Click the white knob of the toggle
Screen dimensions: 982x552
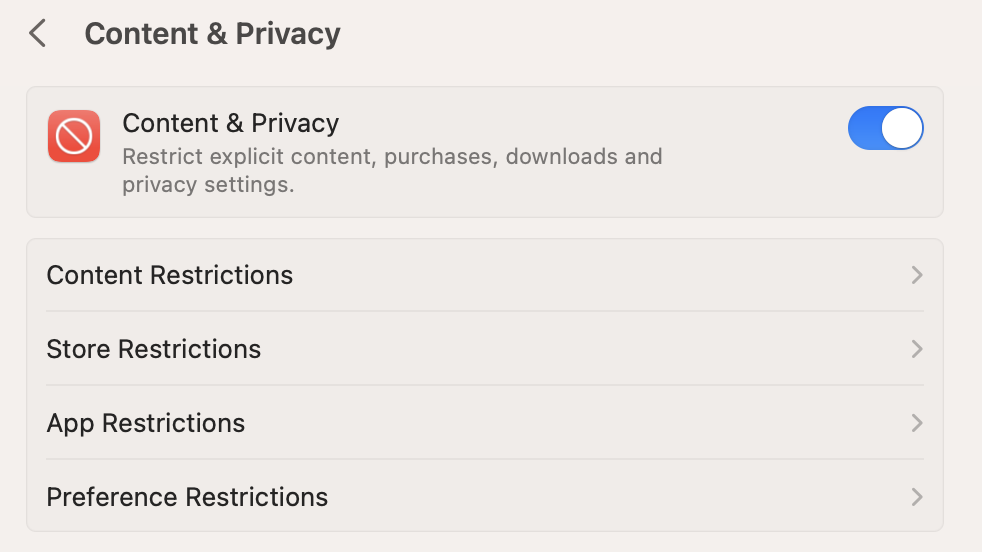point(902,128)
